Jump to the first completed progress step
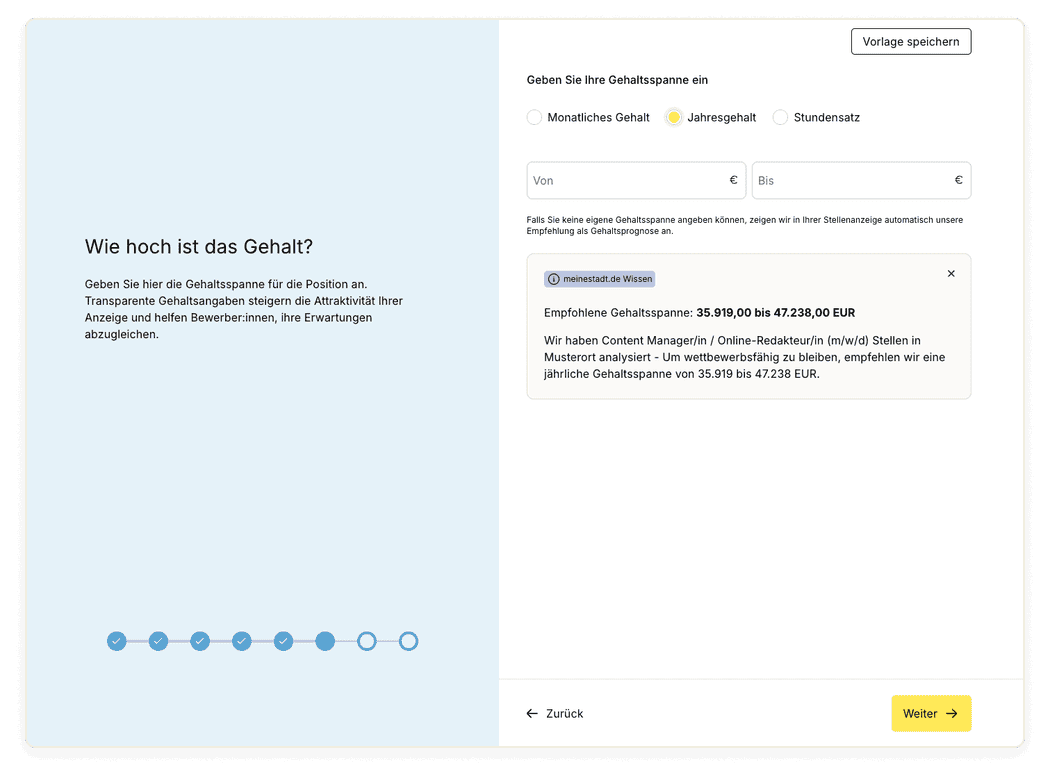This screenshot has width=1050, height=780. pyautogui.click(x=117, y=641)
